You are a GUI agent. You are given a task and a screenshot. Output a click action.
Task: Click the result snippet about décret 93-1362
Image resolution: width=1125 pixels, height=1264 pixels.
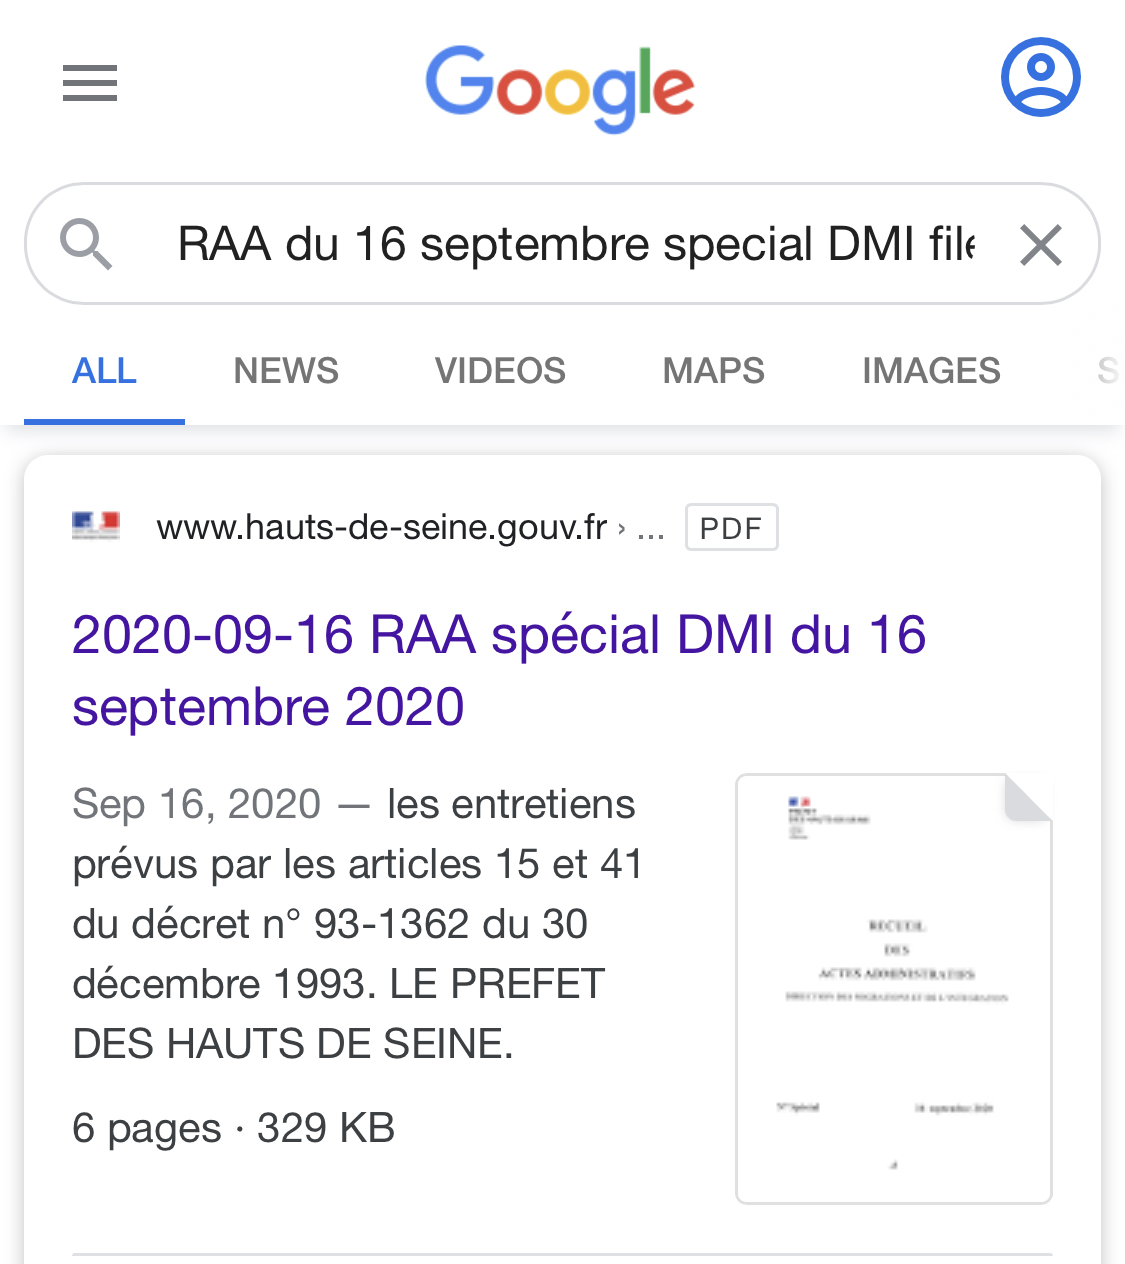pos(358,924)
